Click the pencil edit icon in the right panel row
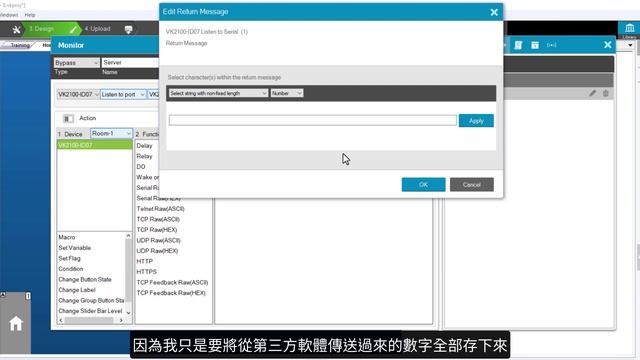Image resolution: width=640 pixels, height=360 pixels. click(592, 93)
